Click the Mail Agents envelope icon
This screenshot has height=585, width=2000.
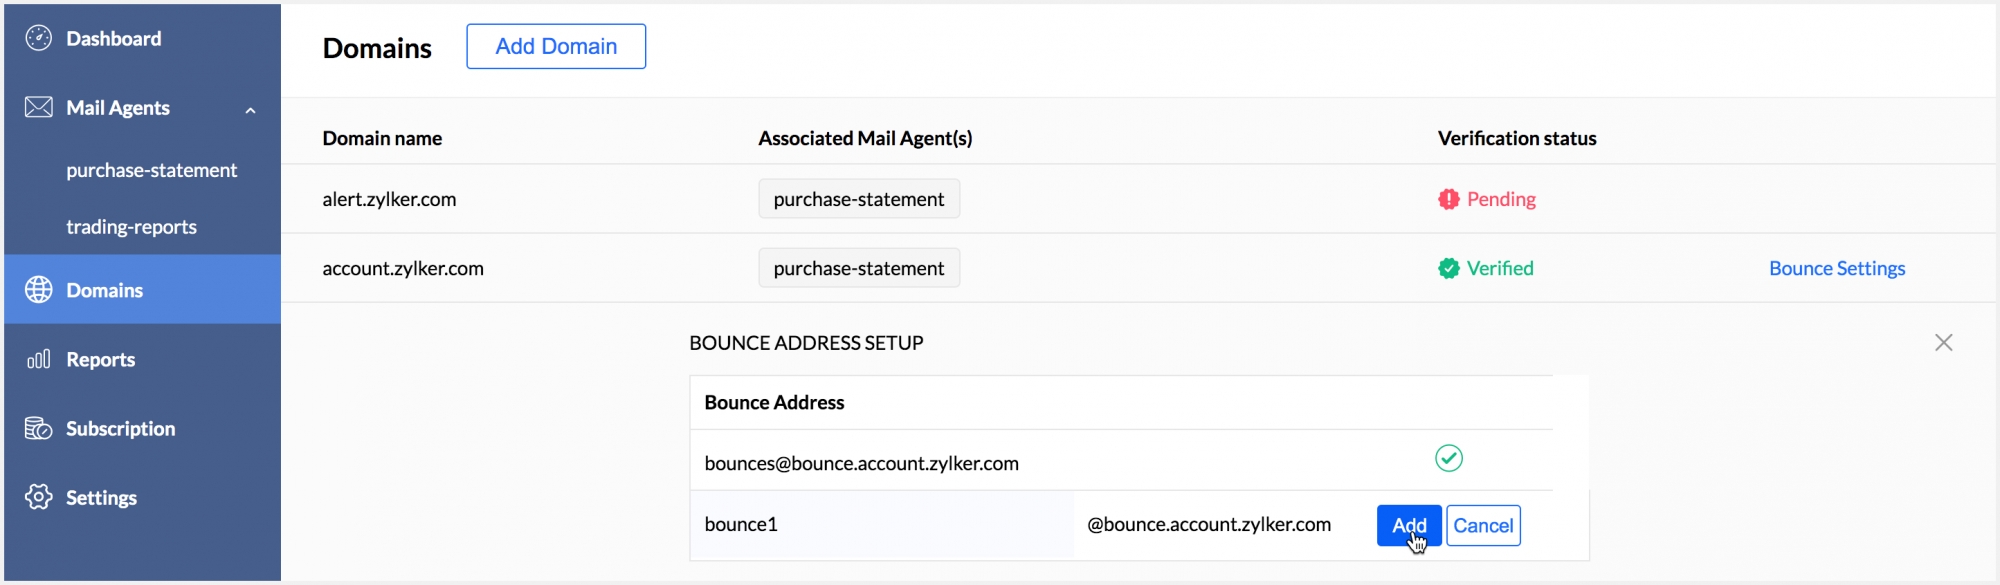click(38, 107)
